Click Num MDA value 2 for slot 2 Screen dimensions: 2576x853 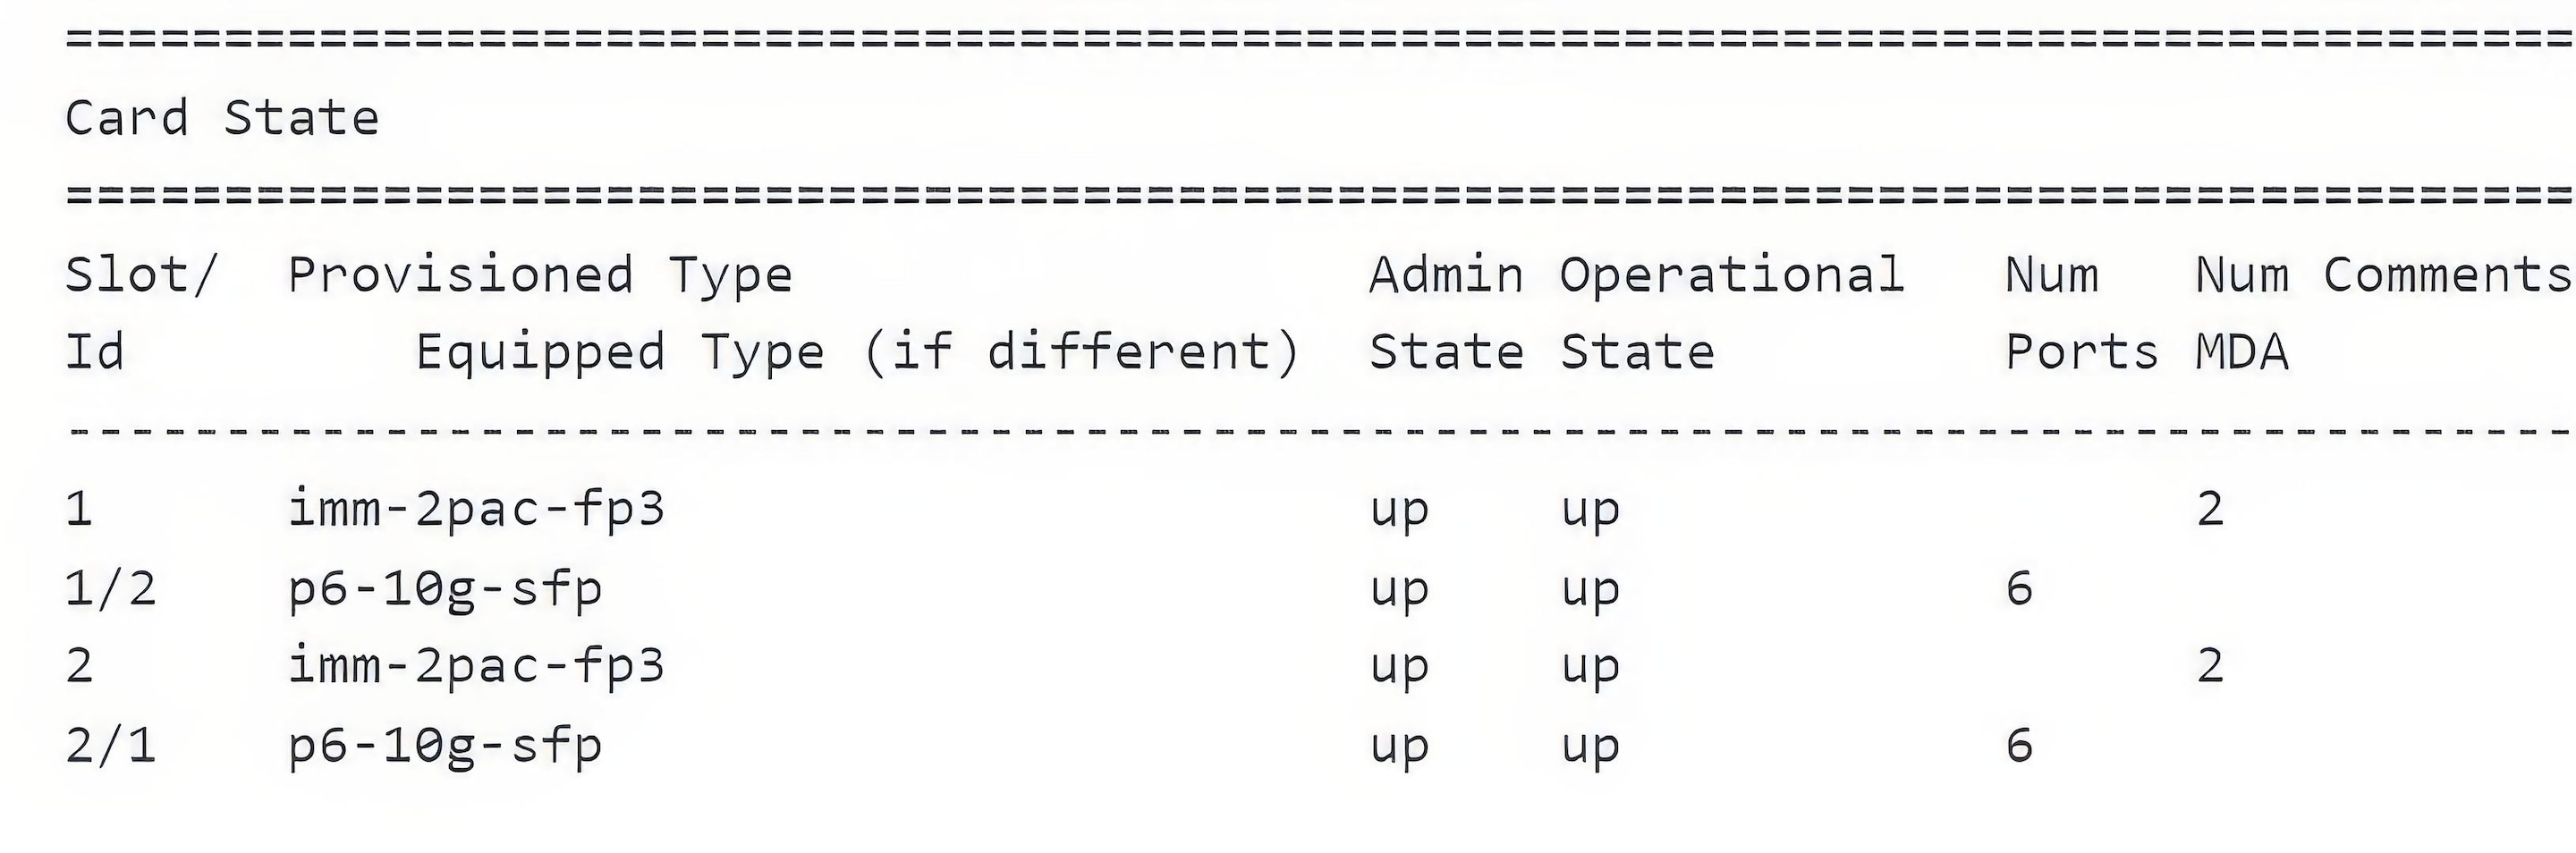[2210, 666]
